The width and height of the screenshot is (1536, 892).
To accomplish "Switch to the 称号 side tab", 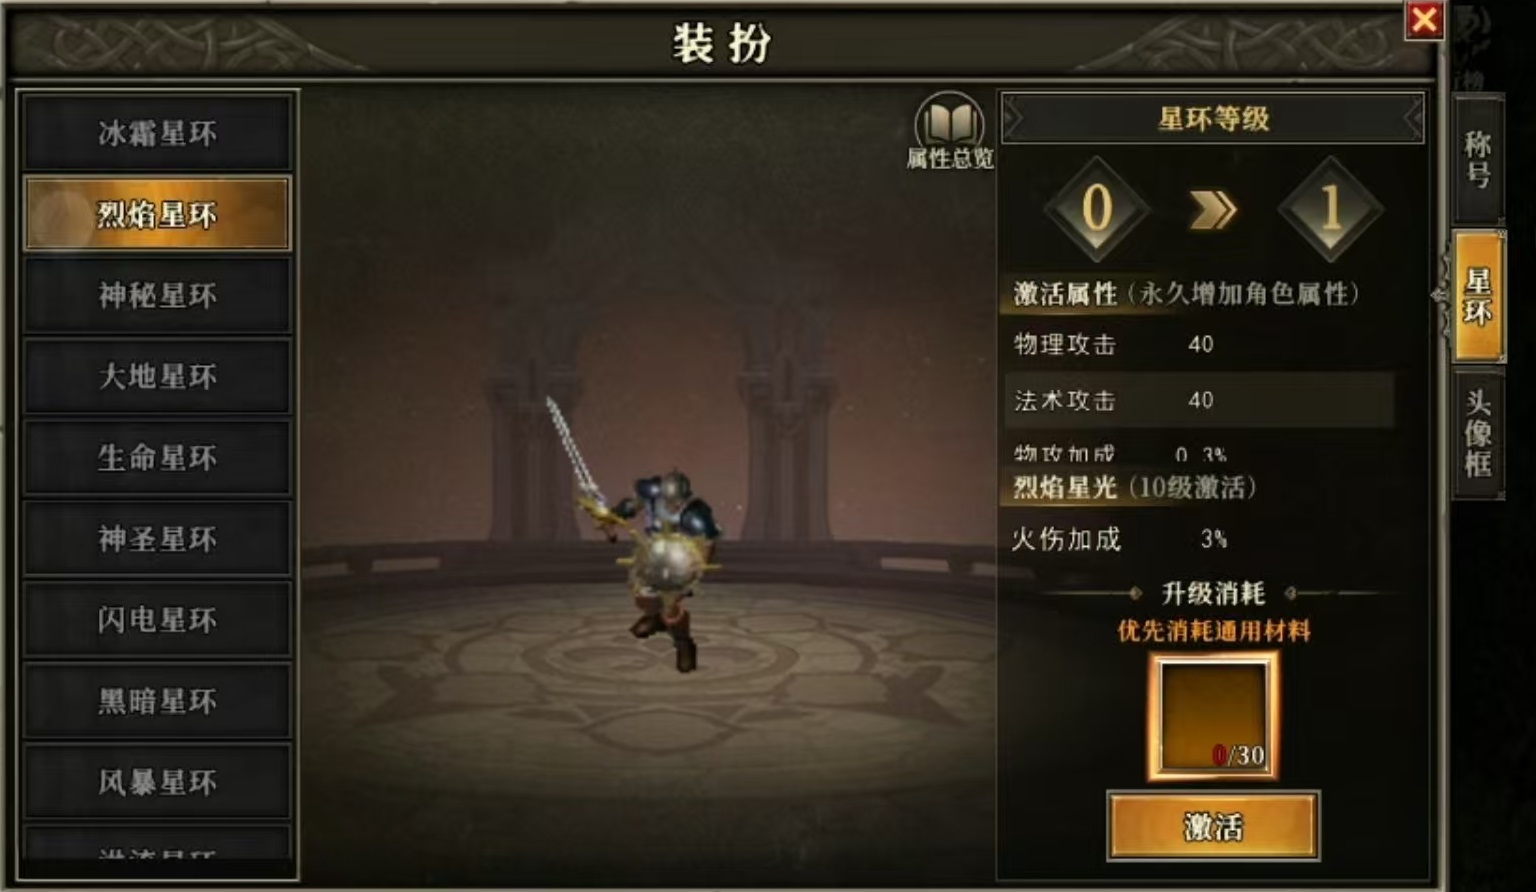I will [1478, 160].
